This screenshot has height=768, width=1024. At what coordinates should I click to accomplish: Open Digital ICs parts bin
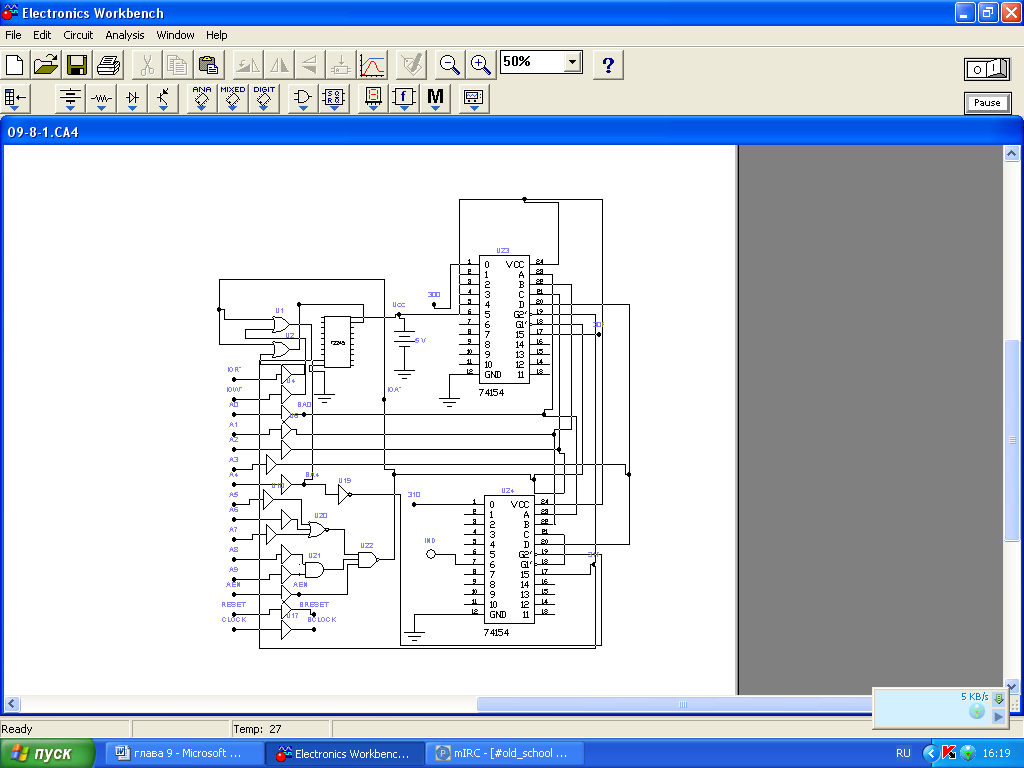(x=264, y=98)
